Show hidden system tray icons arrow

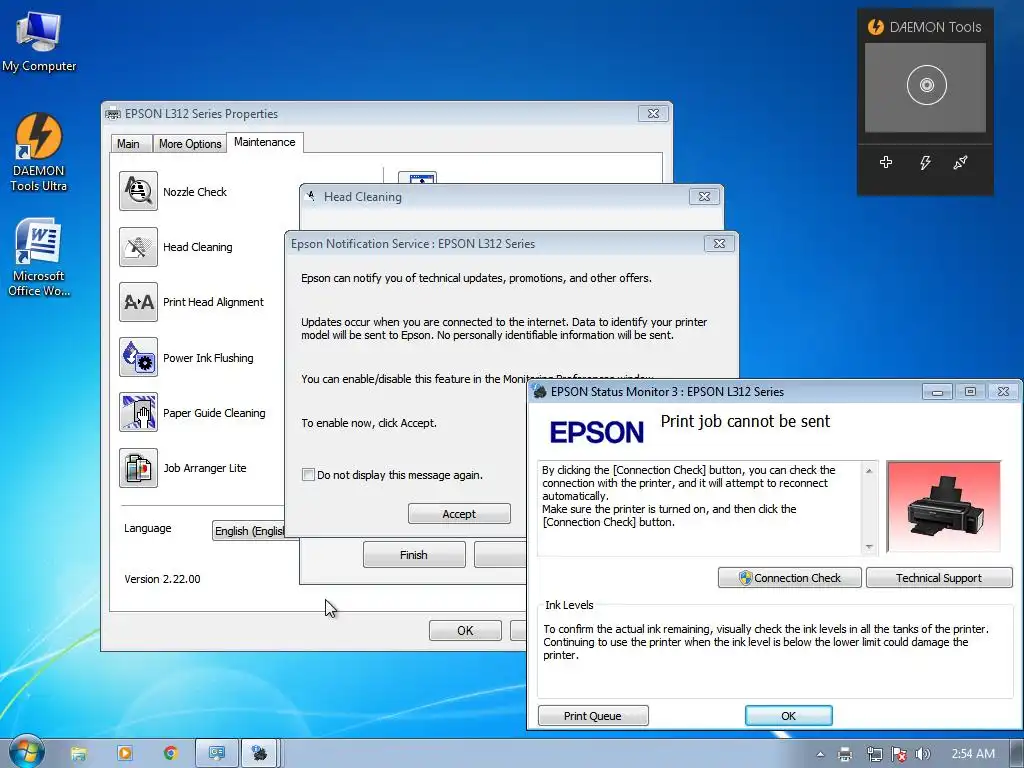point(820,755)
